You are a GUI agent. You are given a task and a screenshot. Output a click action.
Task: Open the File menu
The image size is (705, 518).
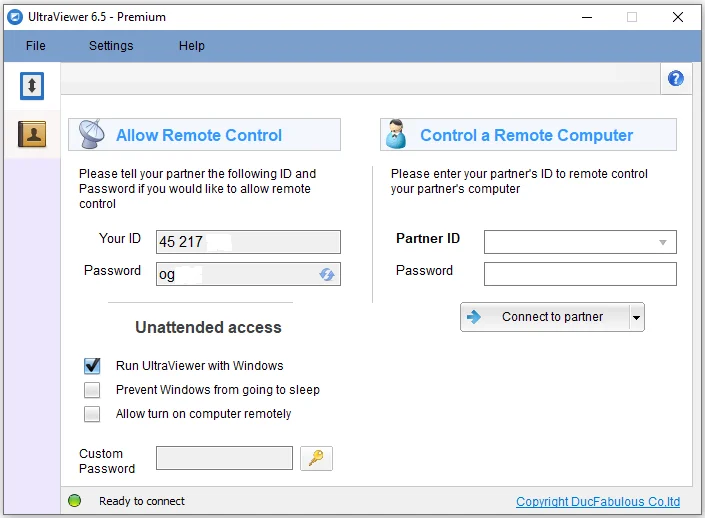[36, 46]
